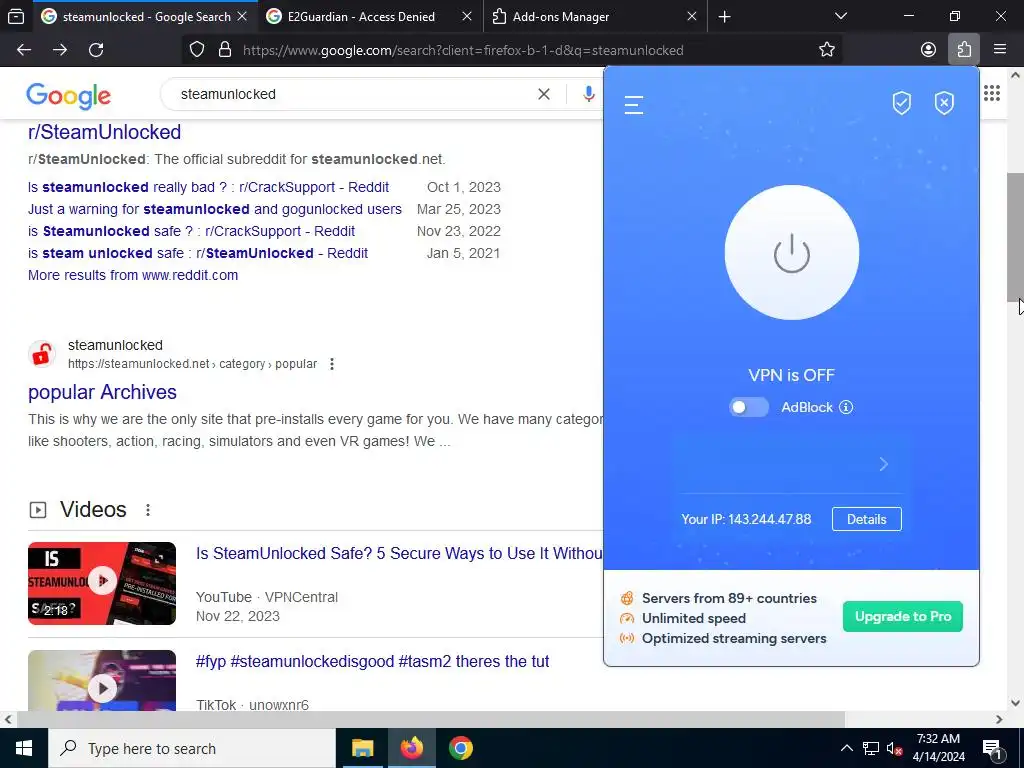The width and height of the screenshot is (1024, 768).
Task: Bookmark this page with star icon
Action: pos(827,50)
